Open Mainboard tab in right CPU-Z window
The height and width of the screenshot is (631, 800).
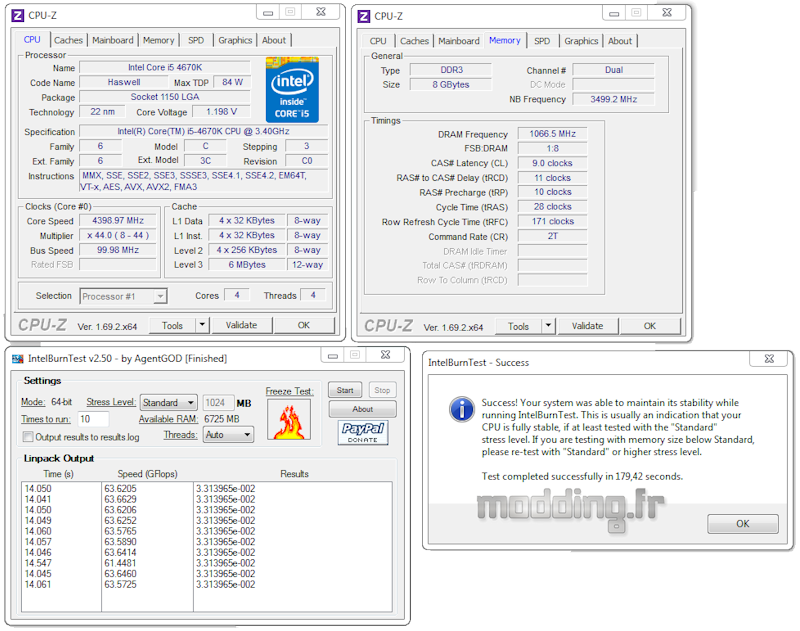459,41
